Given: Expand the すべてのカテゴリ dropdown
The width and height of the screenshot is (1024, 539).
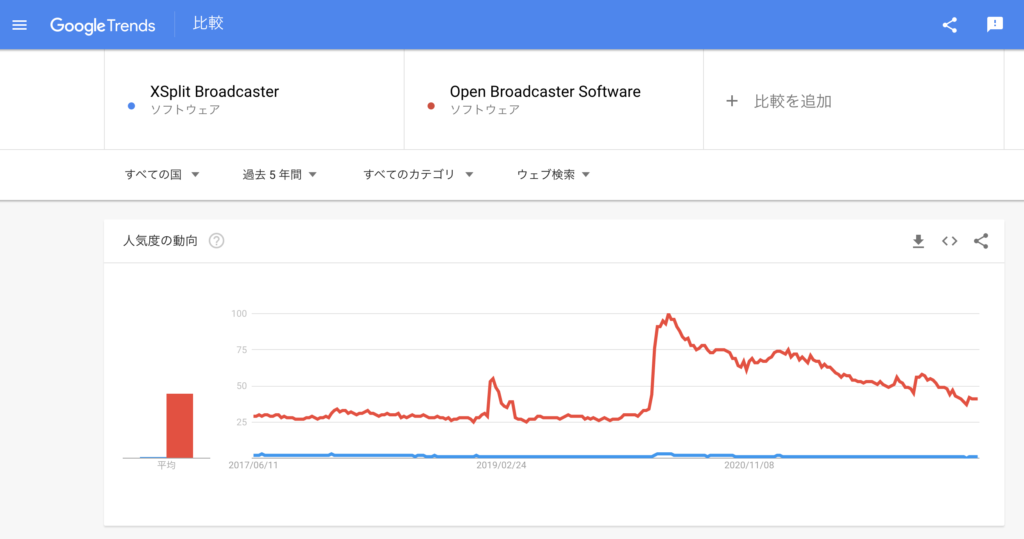Looking at the screenshot, I should click(418, 174).
